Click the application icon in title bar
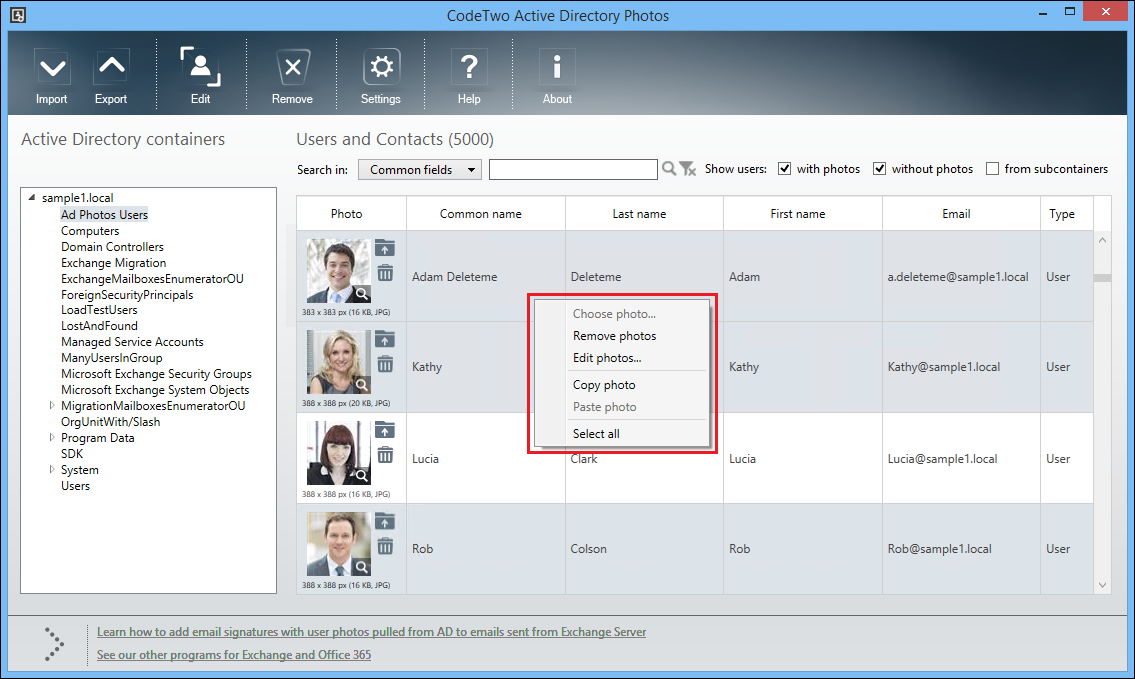The image size is (1135, 679). pos(18,14)
